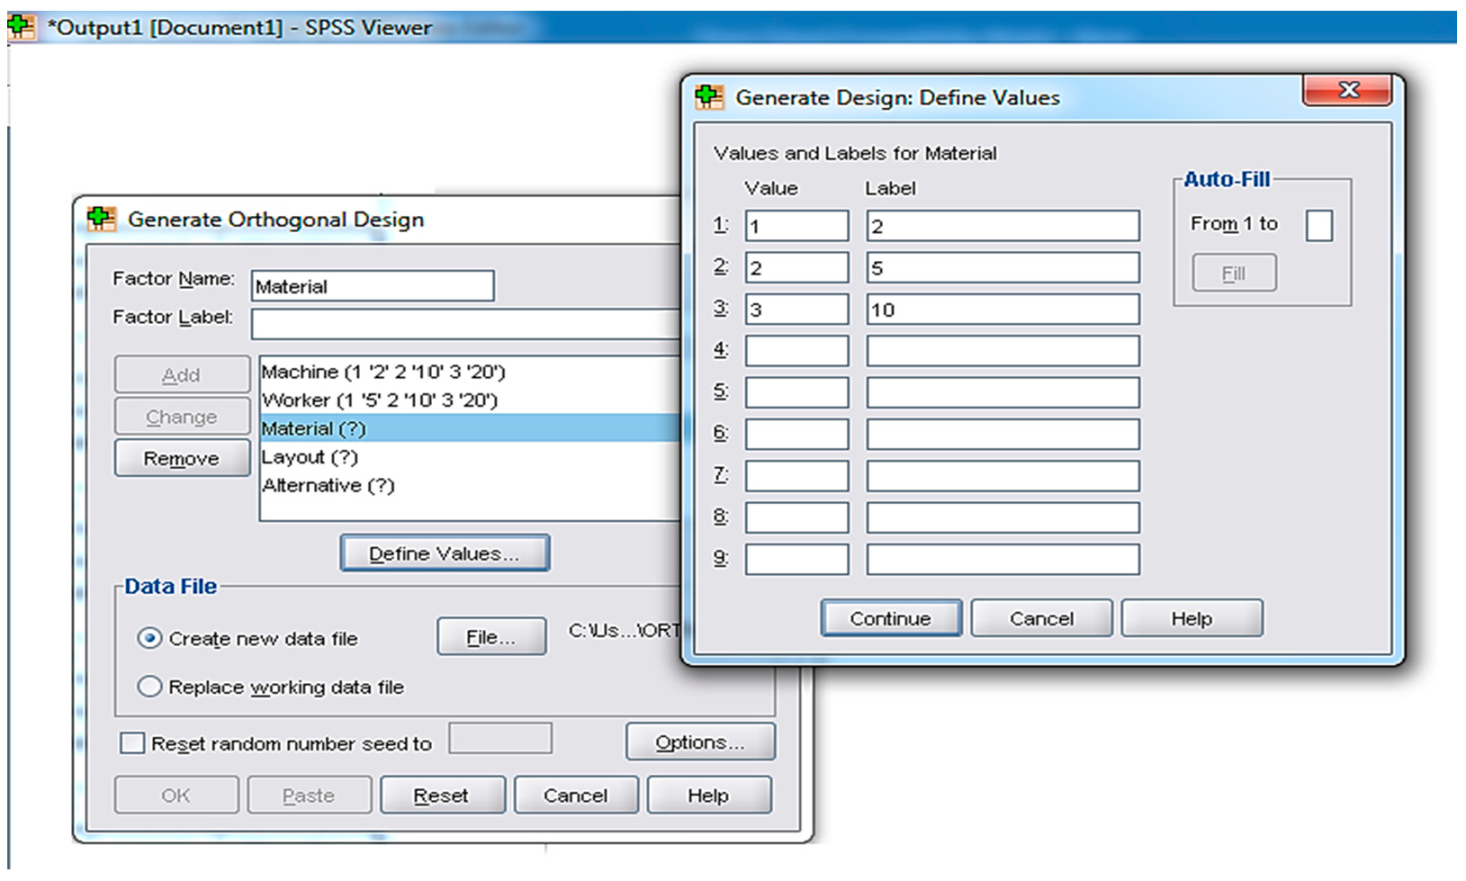Image resolution: width=1466 pixels, height=881 pixels.
Task: Enable Reset random number seed checkbox
Action: (132, 743)
